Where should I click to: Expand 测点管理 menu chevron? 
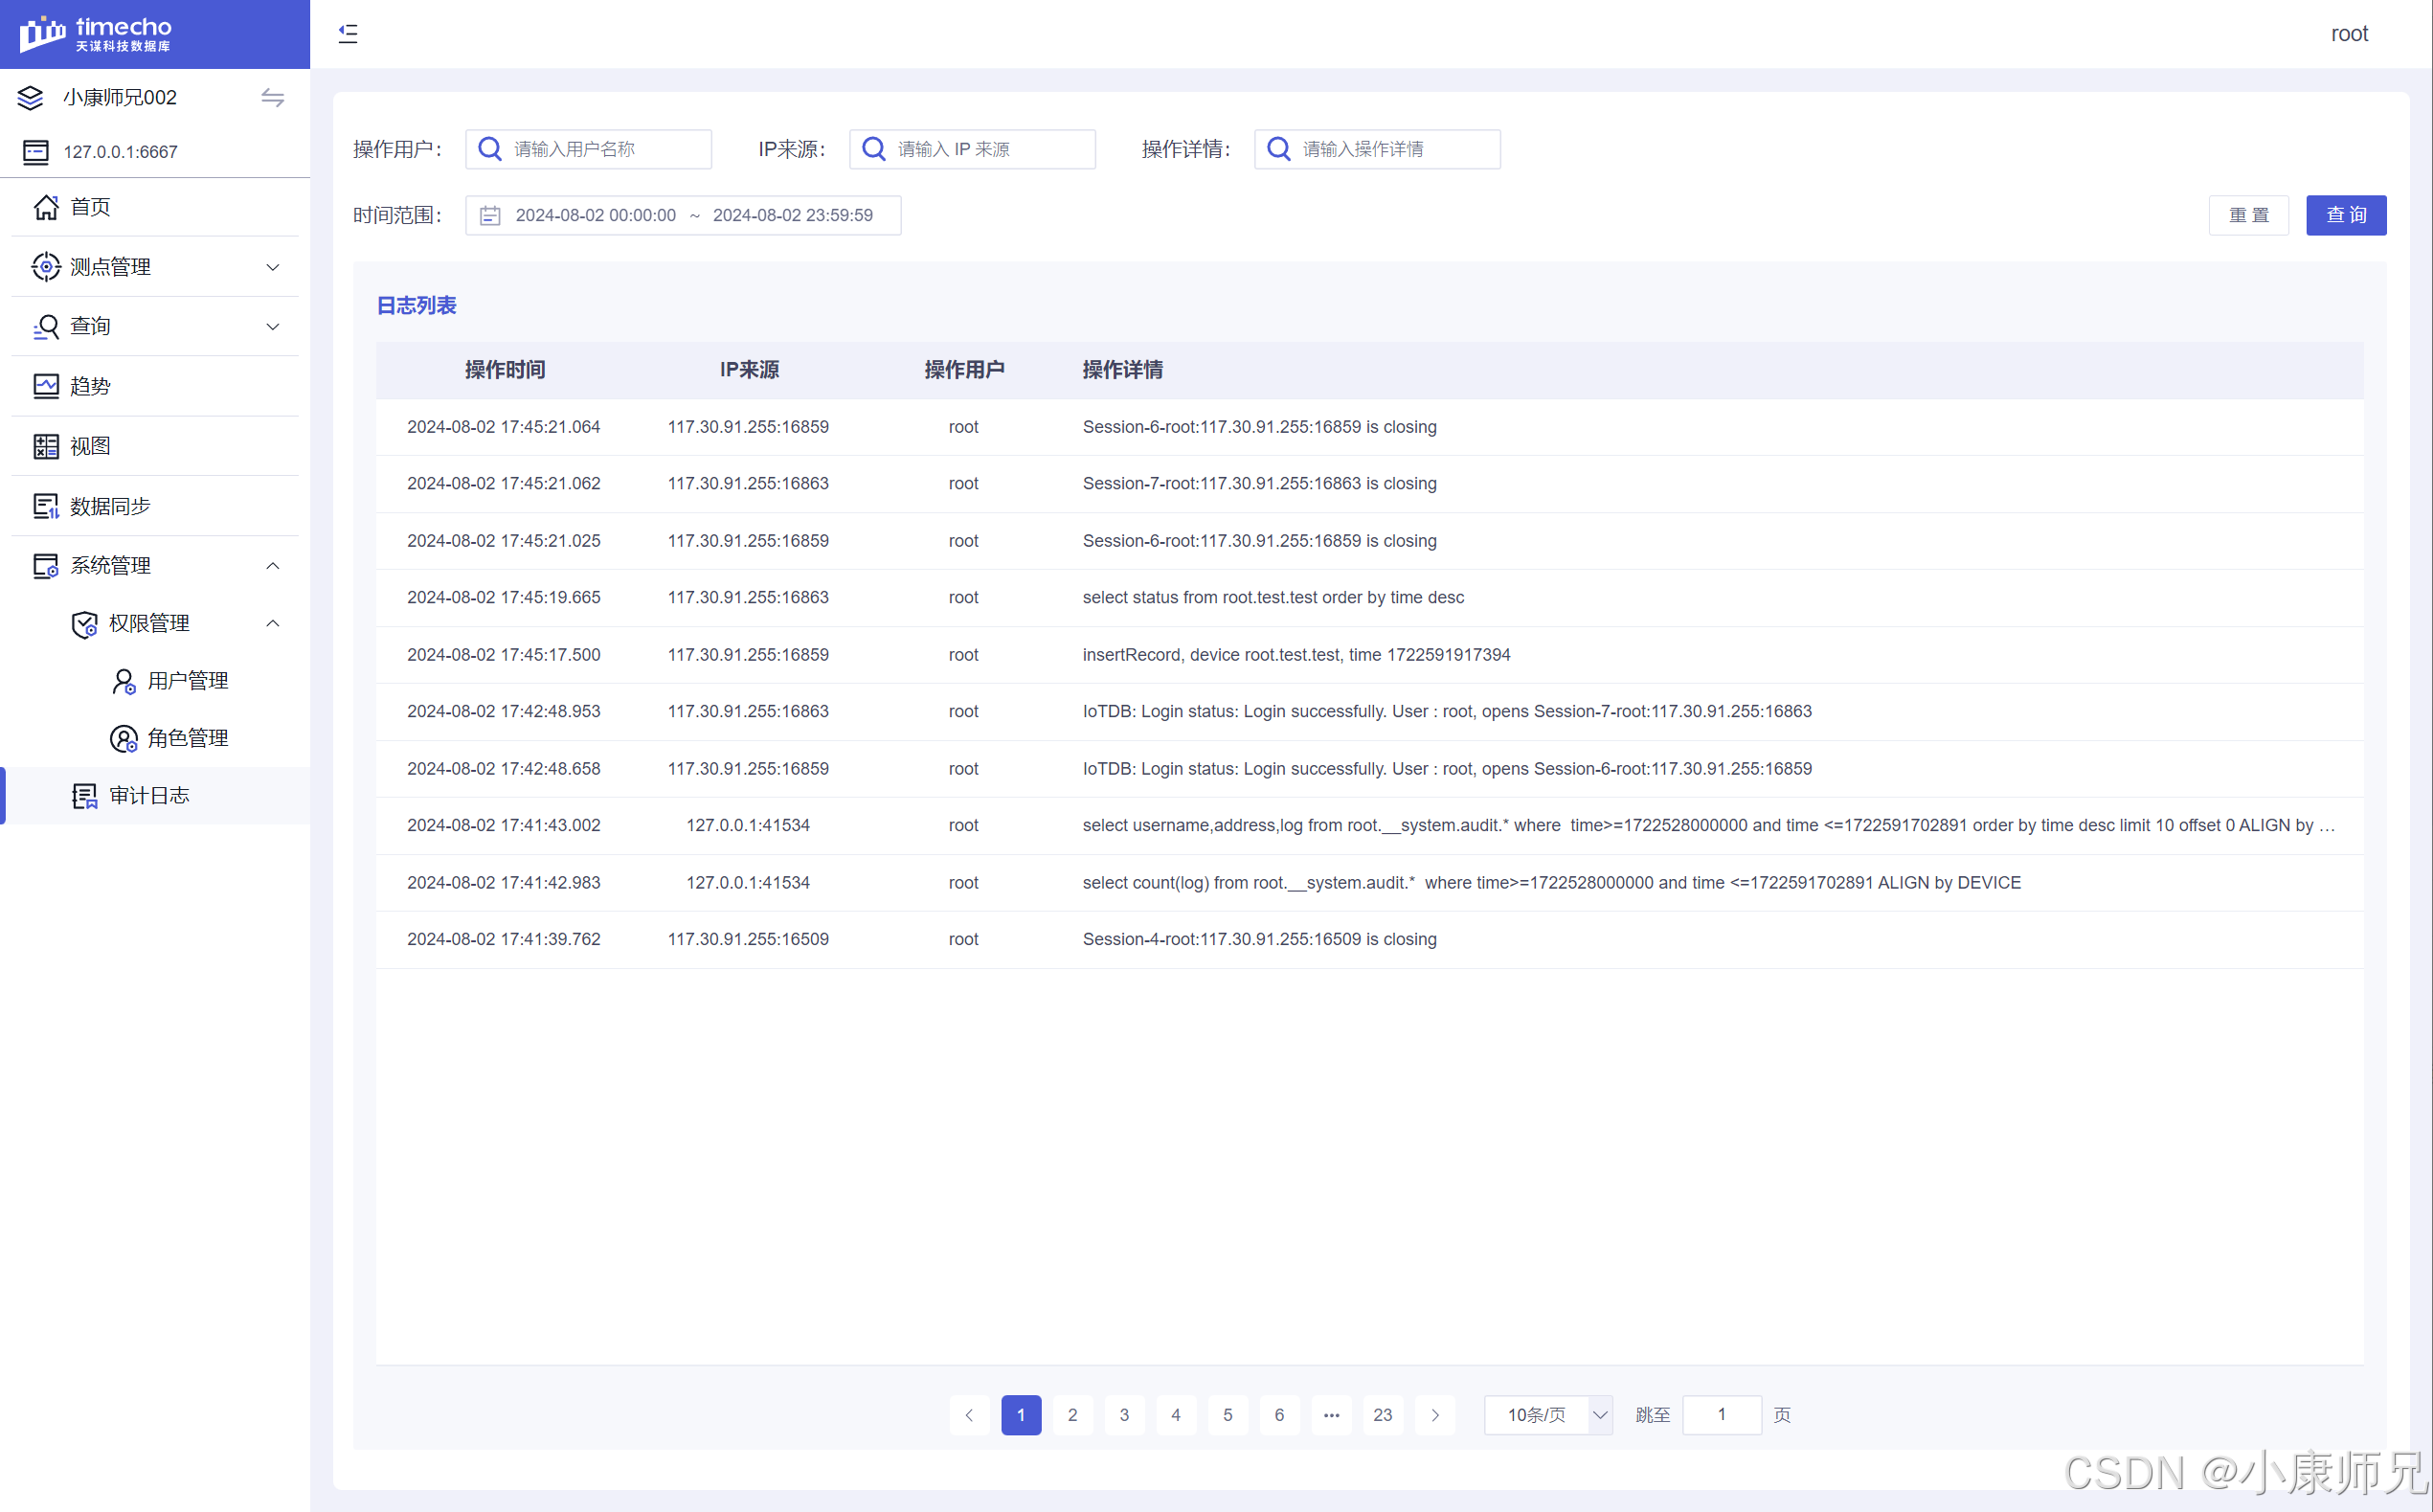point(272,267)
